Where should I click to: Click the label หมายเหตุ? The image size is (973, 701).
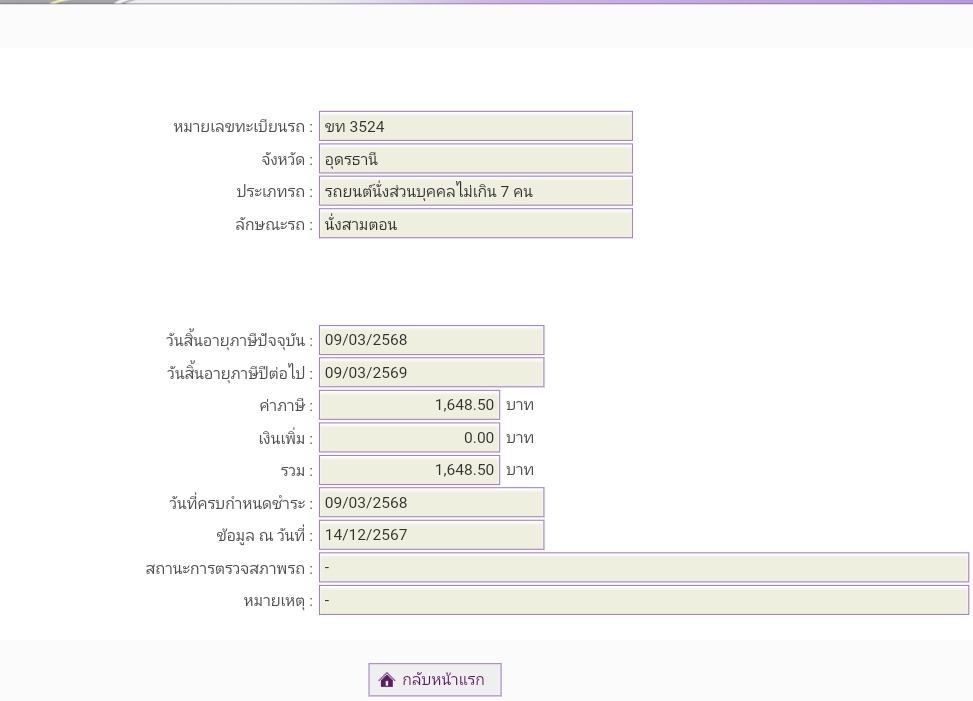(278, 601)
